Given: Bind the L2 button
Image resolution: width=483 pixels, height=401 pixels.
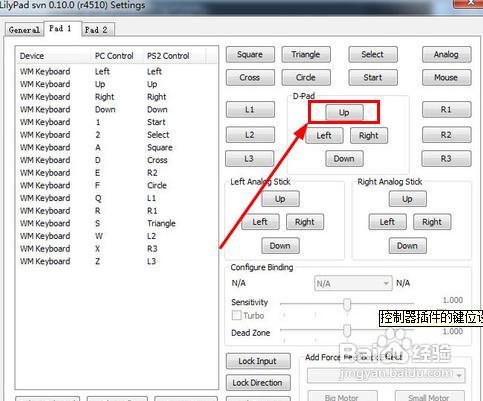Looking at the screenshot, I should (x=250, y=135).
